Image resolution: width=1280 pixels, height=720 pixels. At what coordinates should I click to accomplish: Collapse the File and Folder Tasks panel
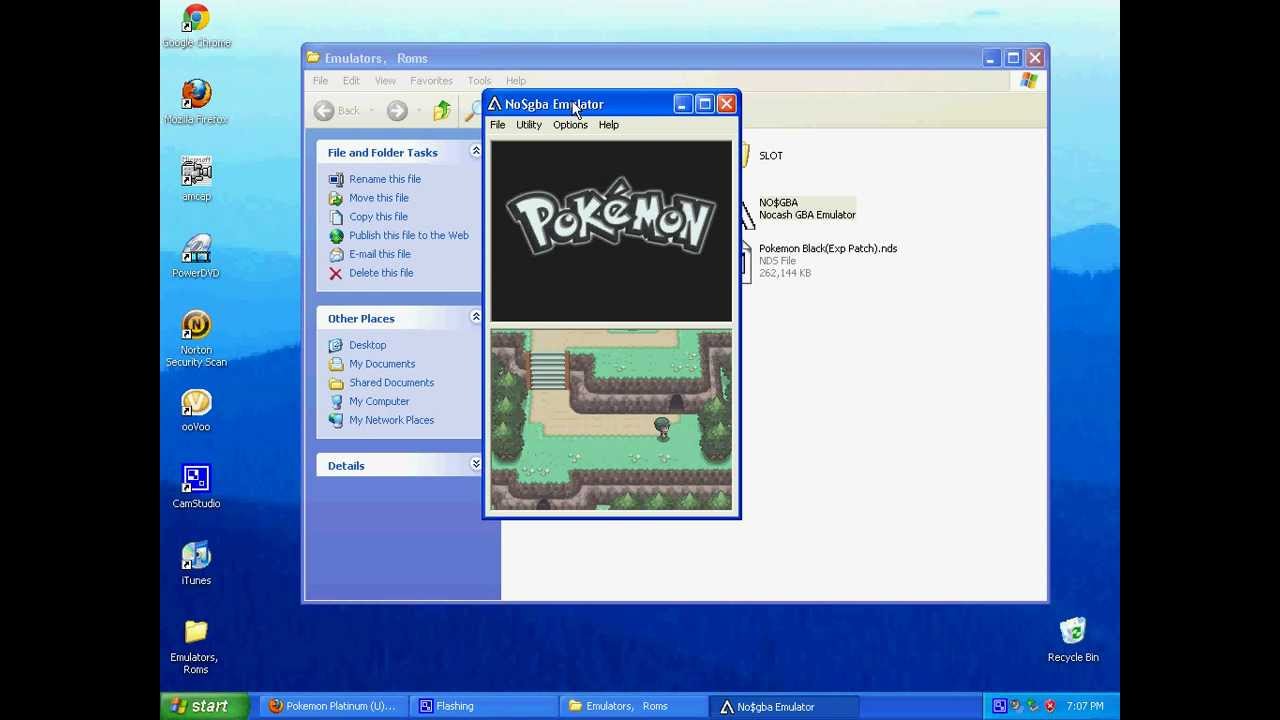coord(475,151)
